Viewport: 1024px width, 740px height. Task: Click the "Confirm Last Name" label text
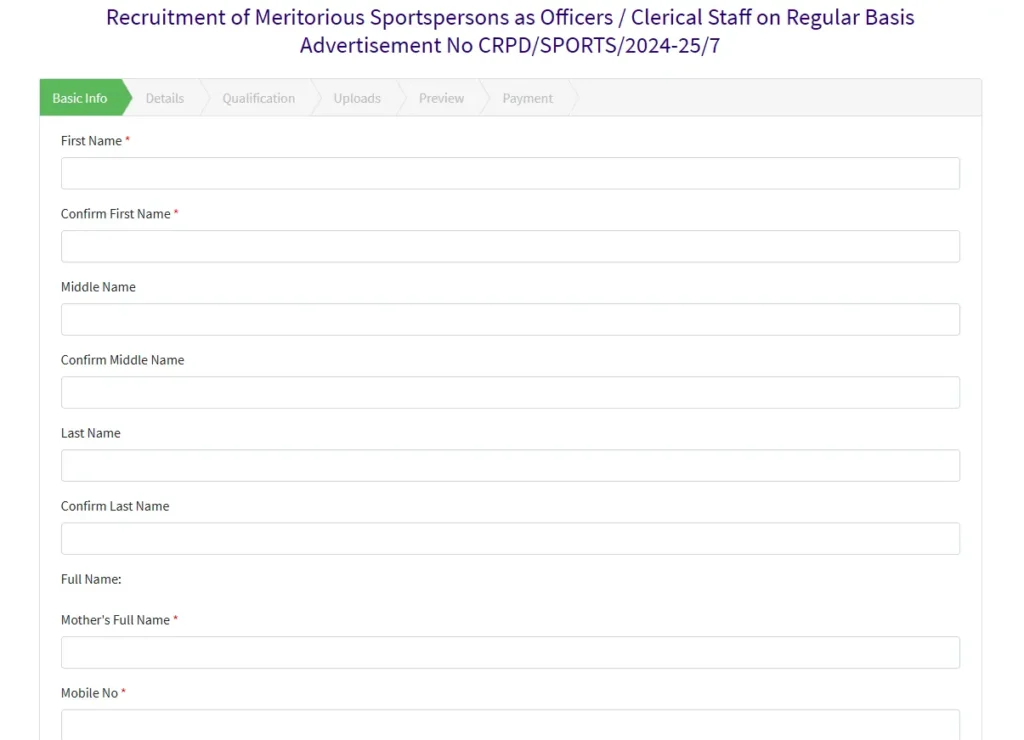pos(115,506)
